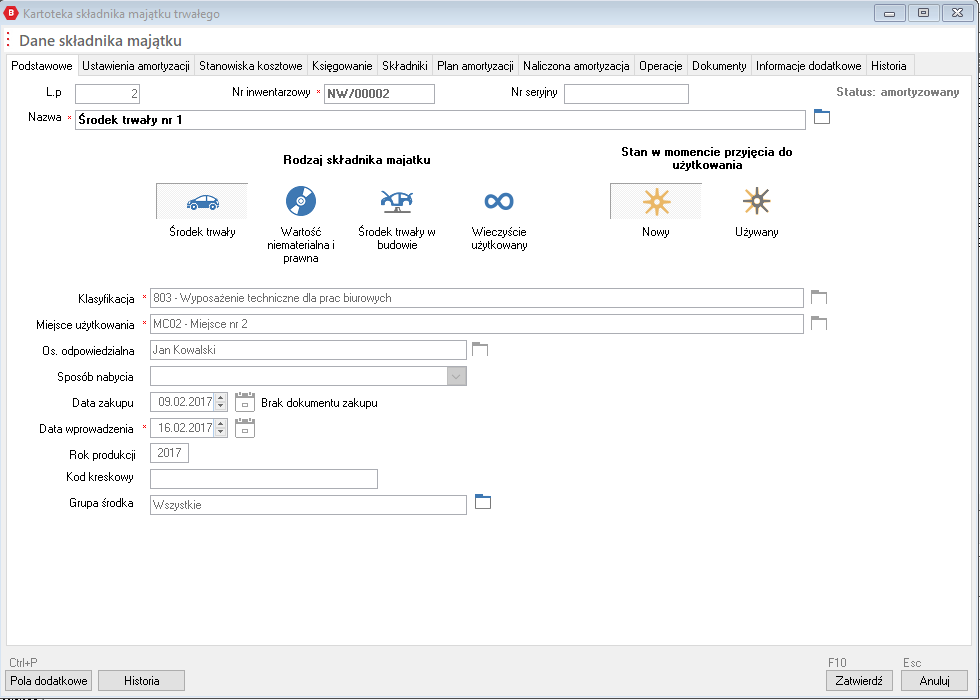Viewport: 980px width, 700px height.
Task: Choose Wartość niematerialna i prawna disc icon
Action: tap(301, 201)
